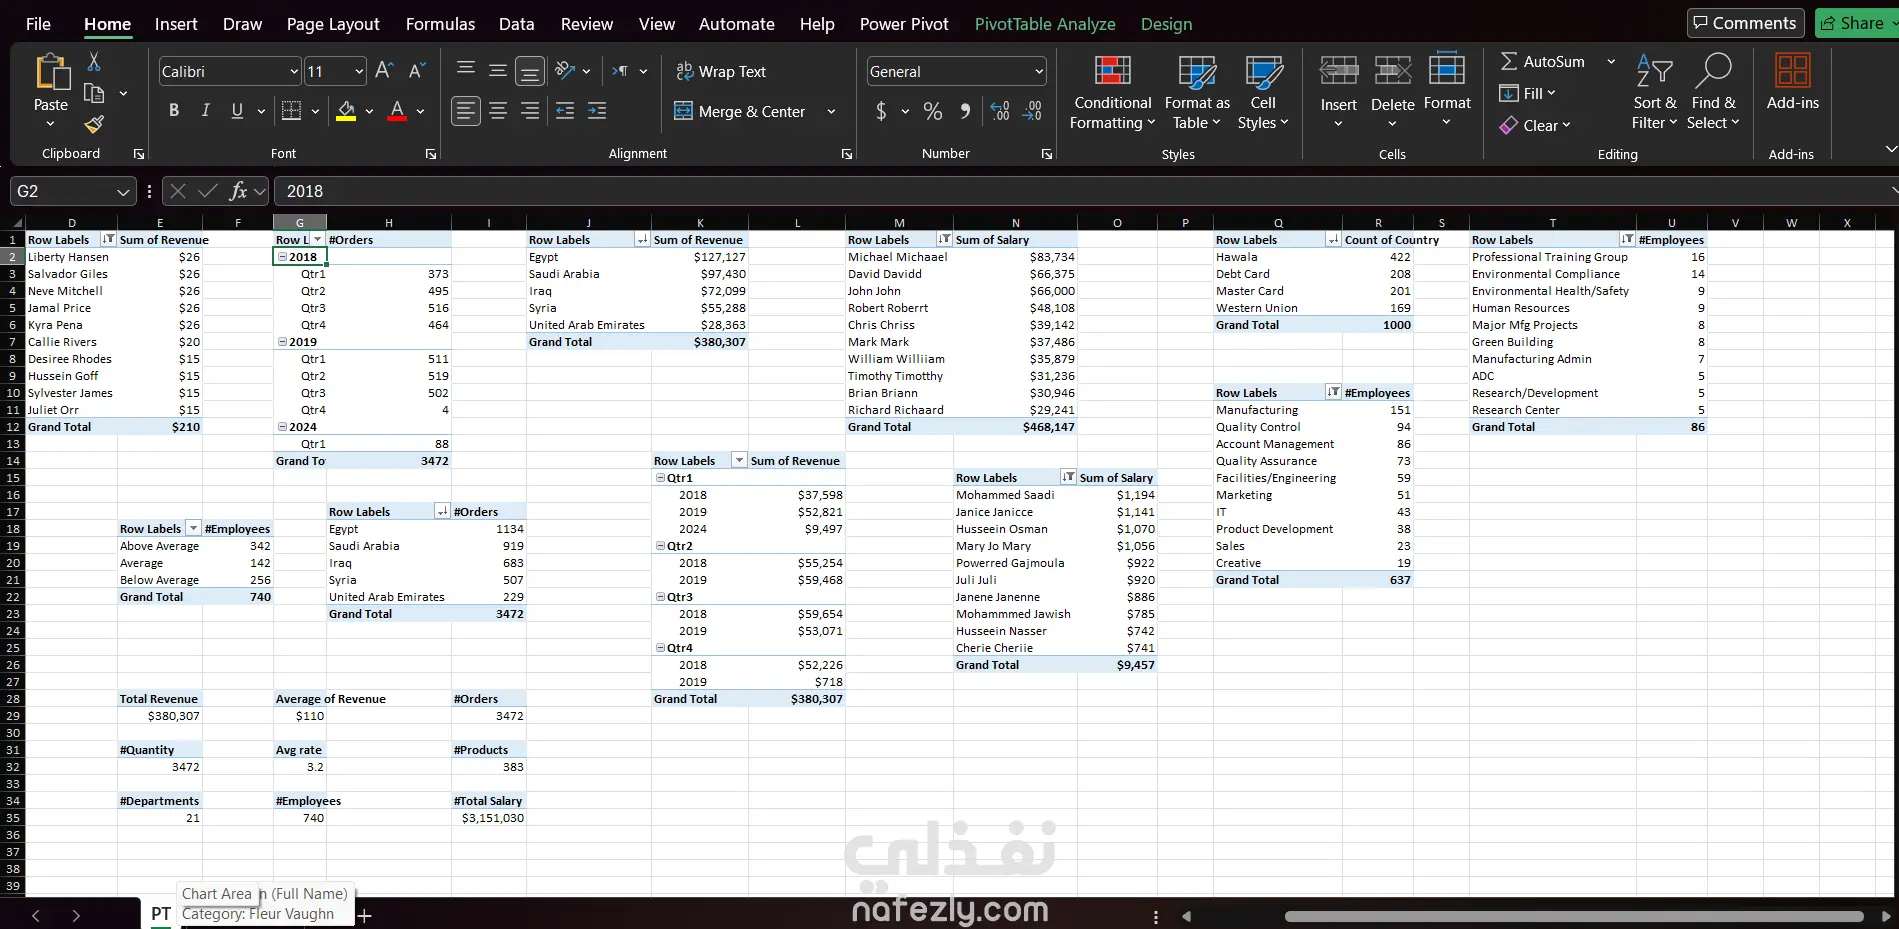Switch to the PivotTable Analyze tab
The height and width of the screenshot is (929, 1899).
1045,24
